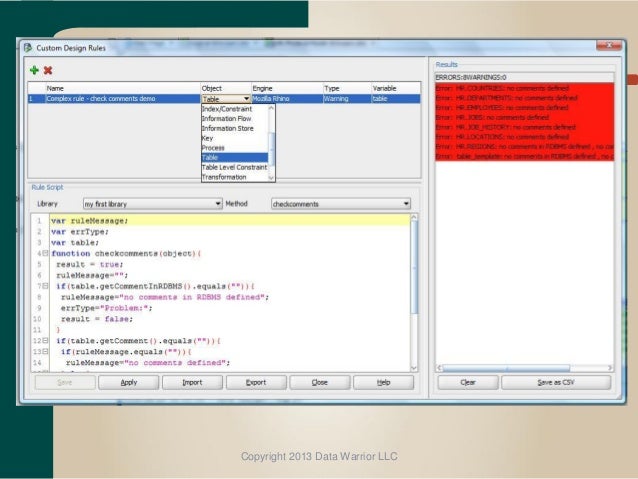Image resolution: width=638 pixels, height=479 pixels.
Task: Select the HR.COUNTRIES error result row
Action: coord(524,88)
